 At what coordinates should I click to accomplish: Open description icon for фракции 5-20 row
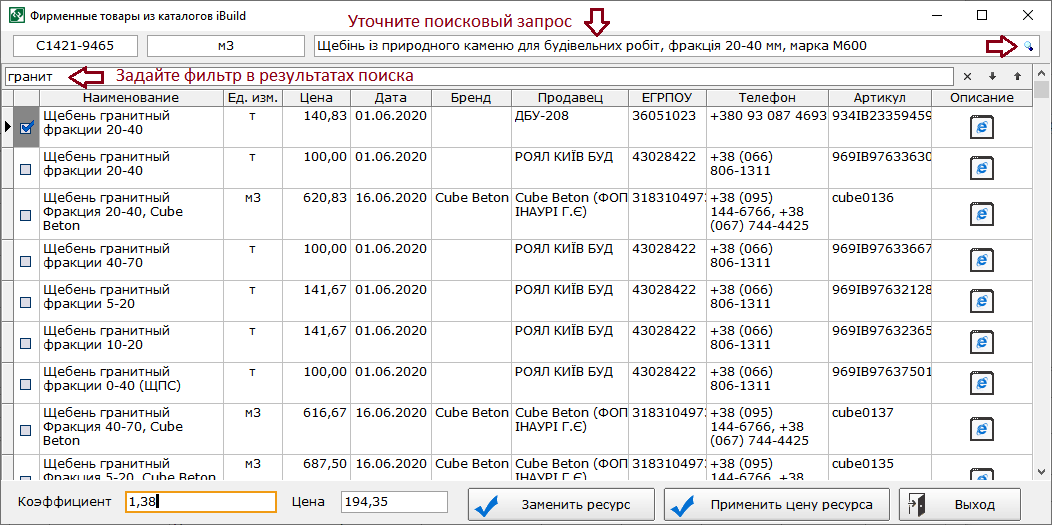tap(981, 301)
